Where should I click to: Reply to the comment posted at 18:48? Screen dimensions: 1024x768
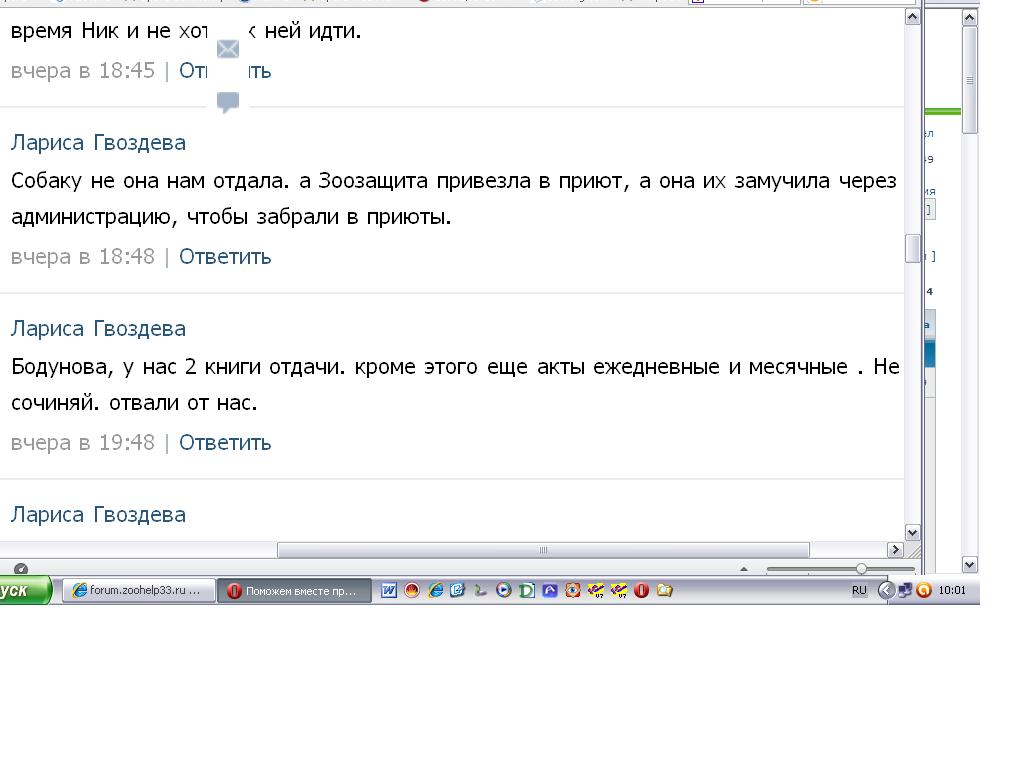point(225,256)
